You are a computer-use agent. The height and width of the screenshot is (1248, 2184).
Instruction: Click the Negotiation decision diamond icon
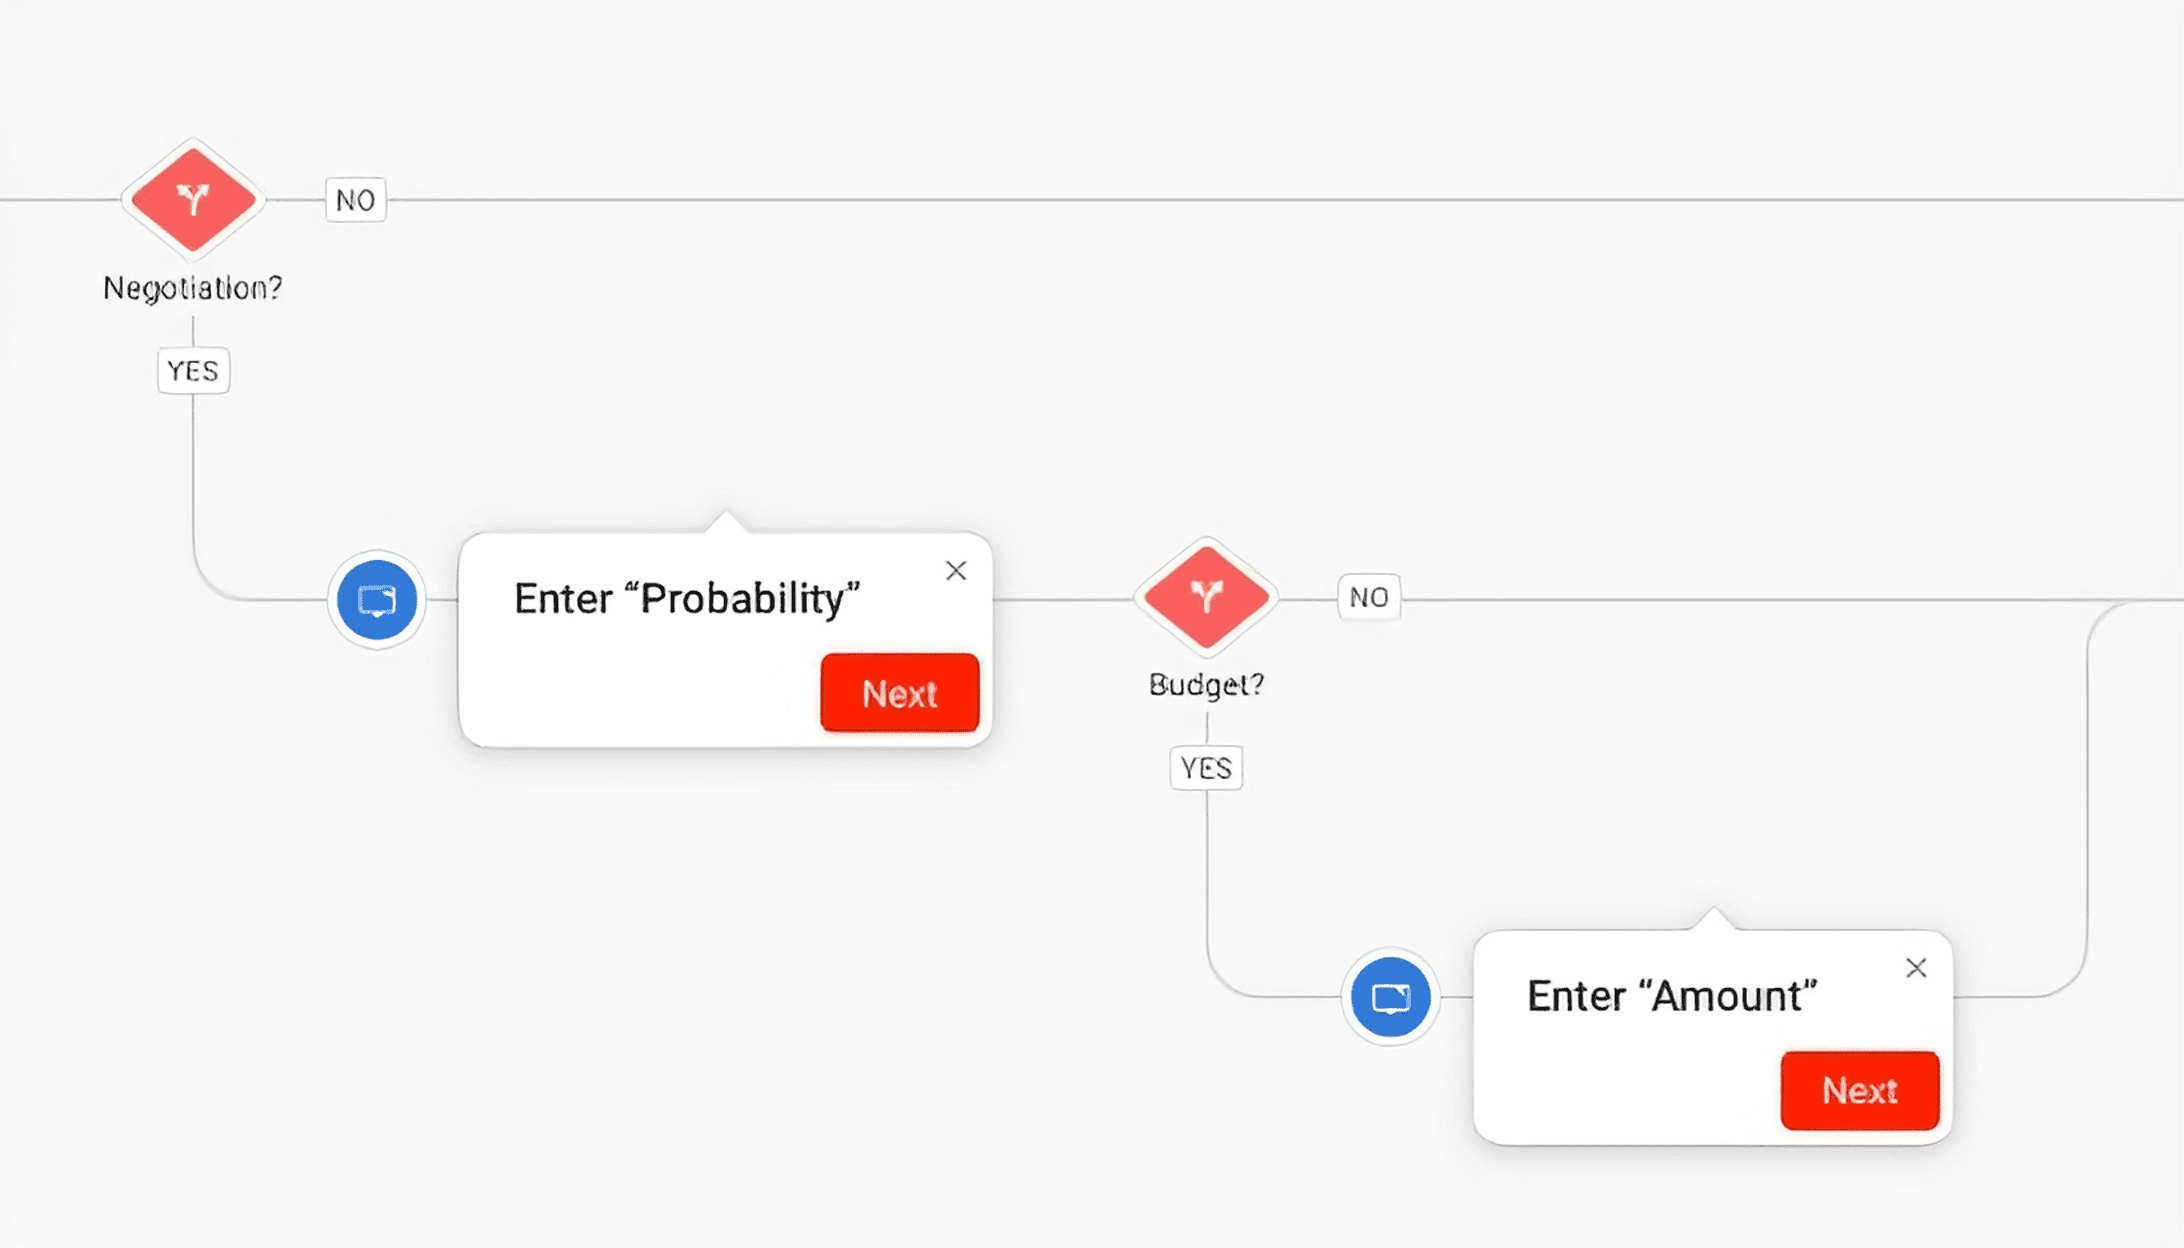click(x=193, y=199)
